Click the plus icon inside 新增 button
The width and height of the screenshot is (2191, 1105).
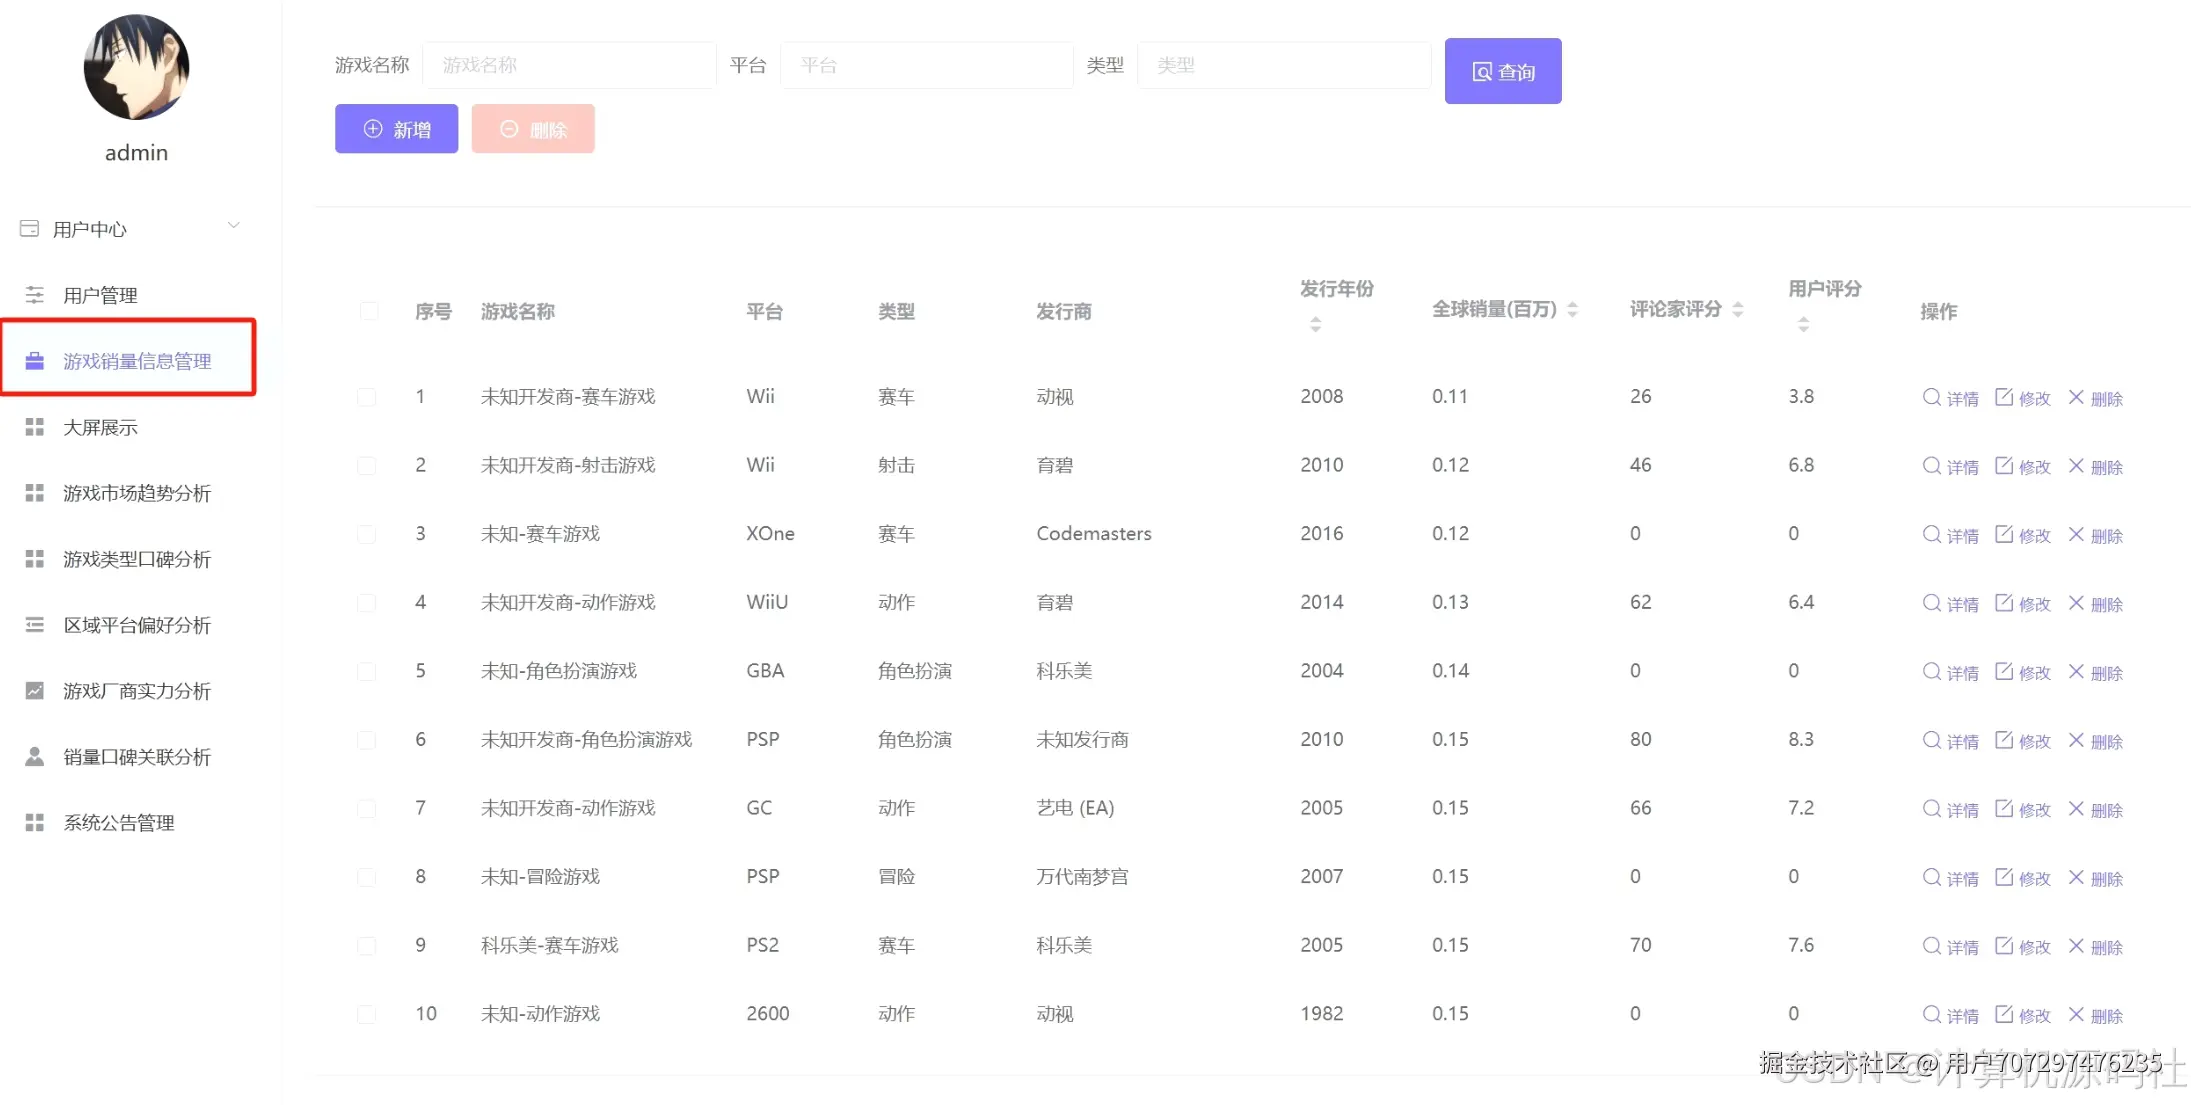point(372,128)
